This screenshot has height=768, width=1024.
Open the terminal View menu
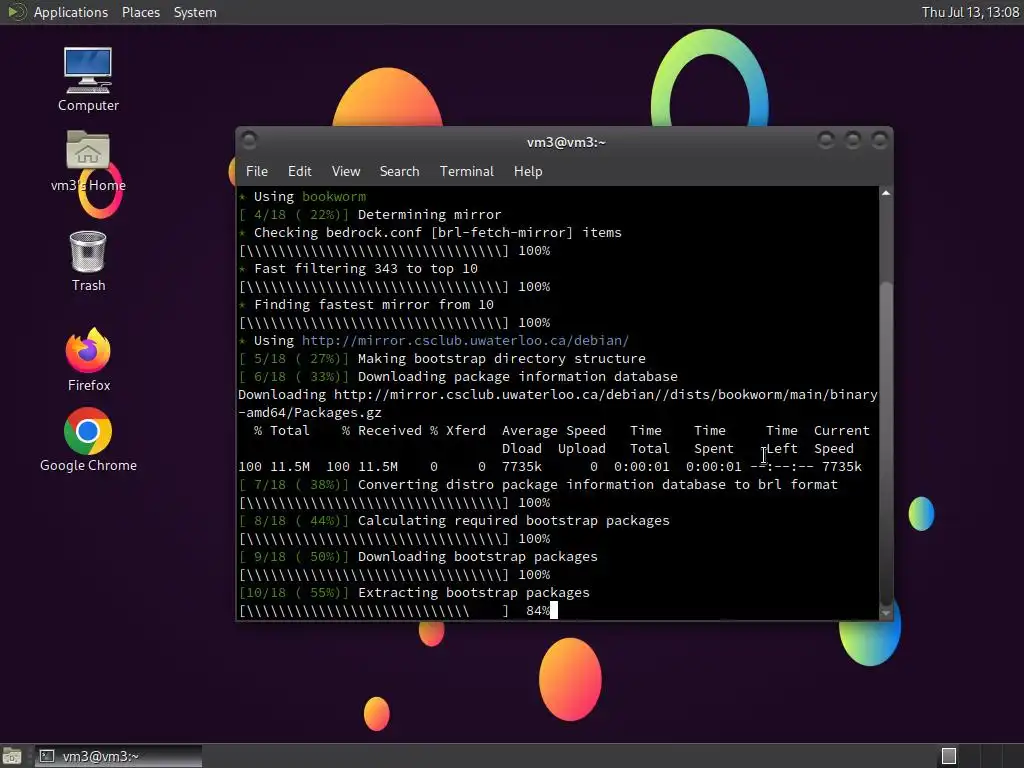pos(345,171)
